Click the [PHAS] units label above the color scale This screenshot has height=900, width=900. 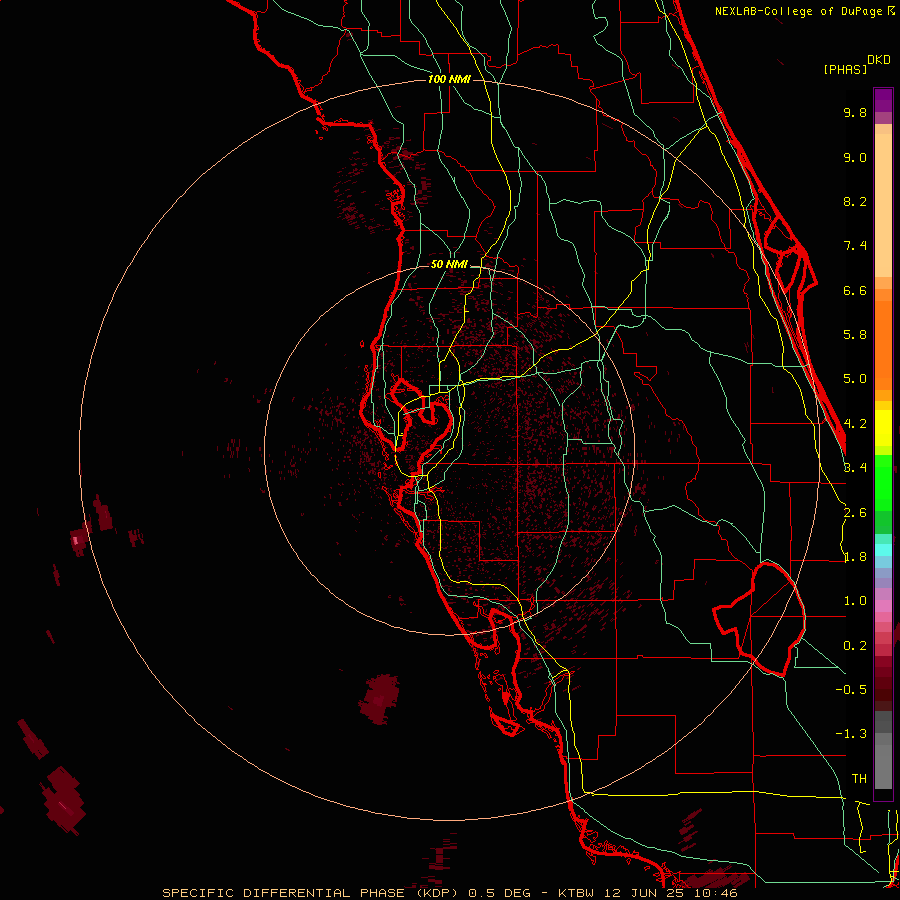point(845,69)
